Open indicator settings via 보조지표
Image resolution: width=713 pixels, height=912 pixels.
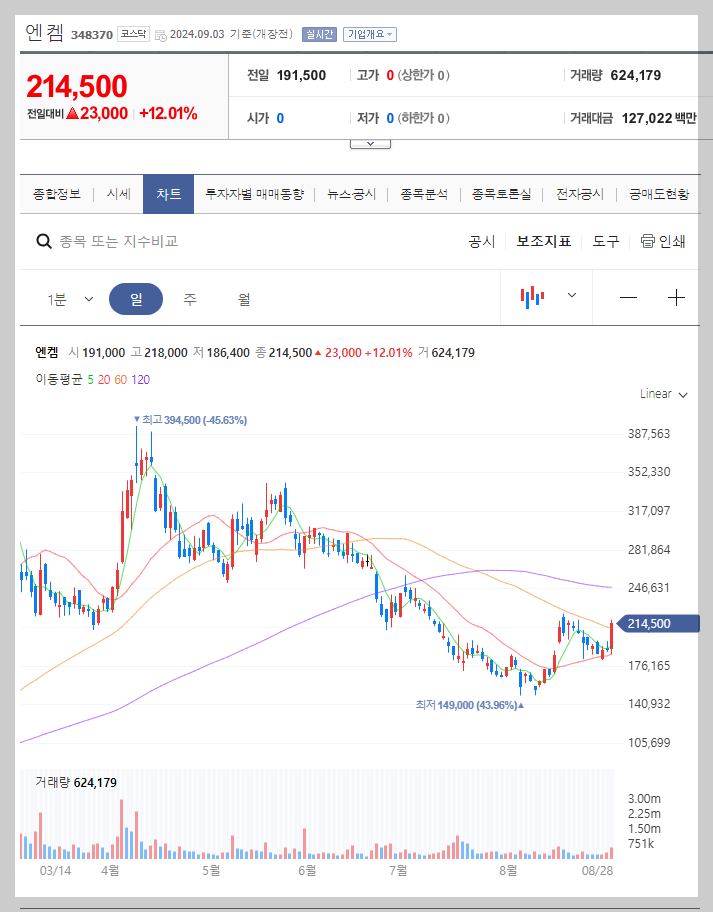pos(543,241)
